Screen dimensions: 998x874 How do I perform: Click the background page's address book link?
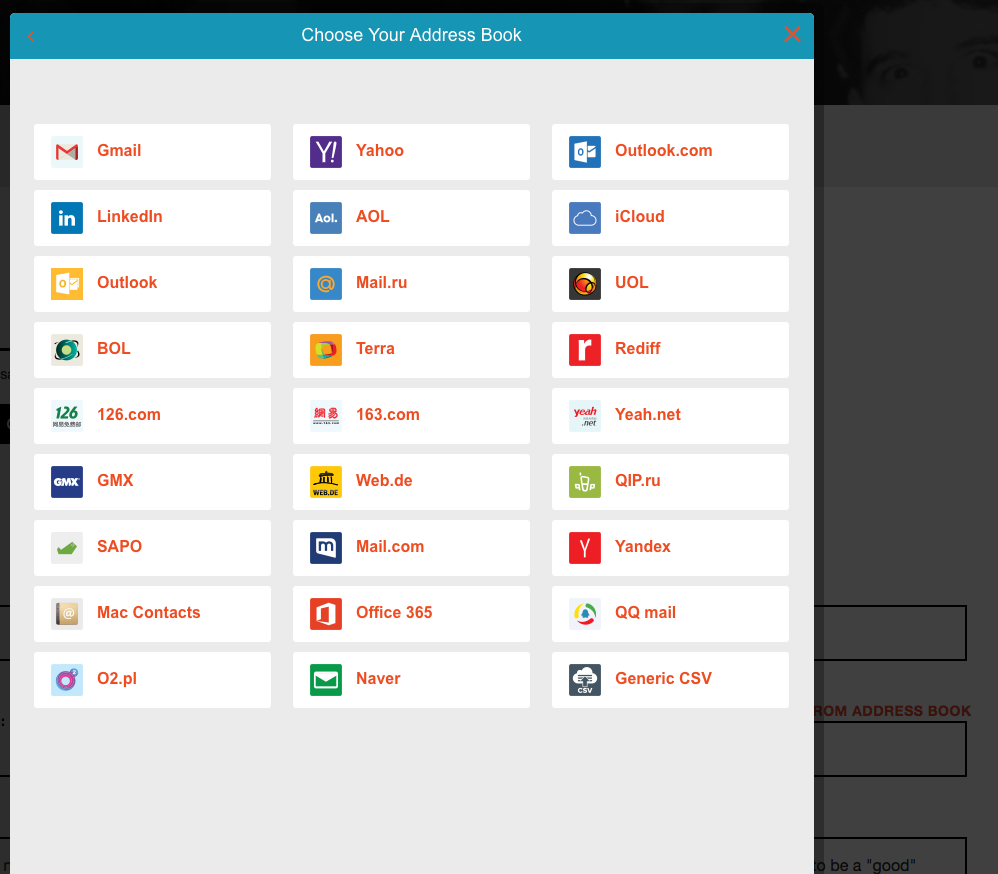[x=893, y=711]
